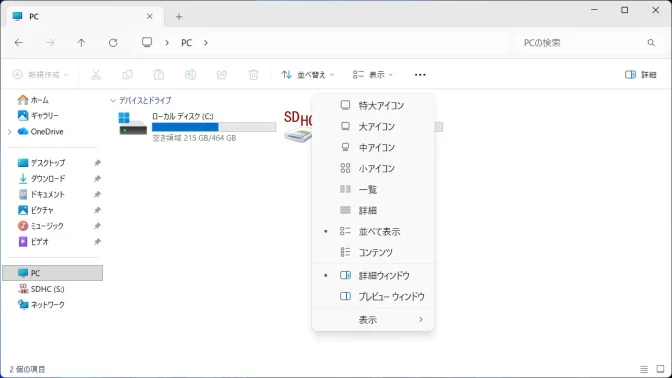Select SDHC (S:) in sidebar
The height and width of the screenshot is (378, 672).
coord(41,289)
